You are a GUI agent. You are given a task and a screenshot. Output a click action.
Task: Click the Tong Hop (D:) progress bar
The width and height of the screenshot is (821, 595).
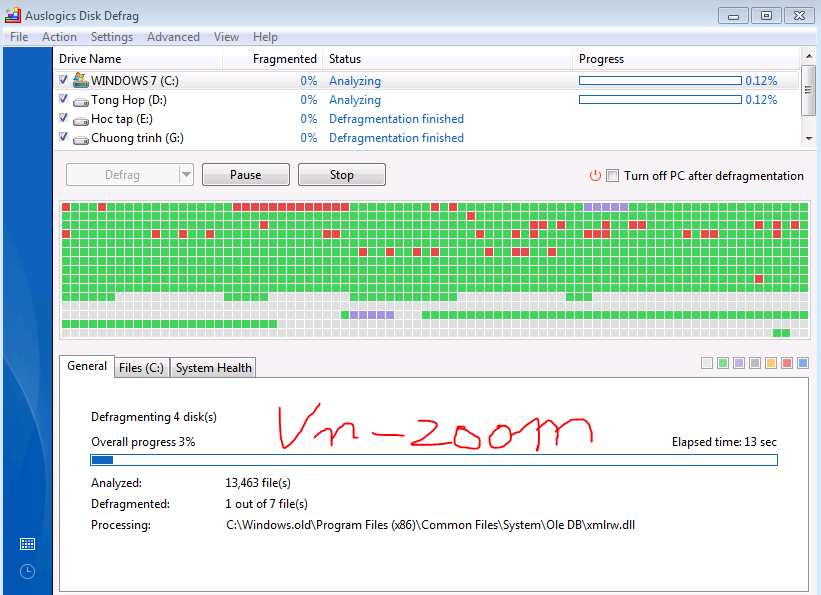[x=660, y=100]
